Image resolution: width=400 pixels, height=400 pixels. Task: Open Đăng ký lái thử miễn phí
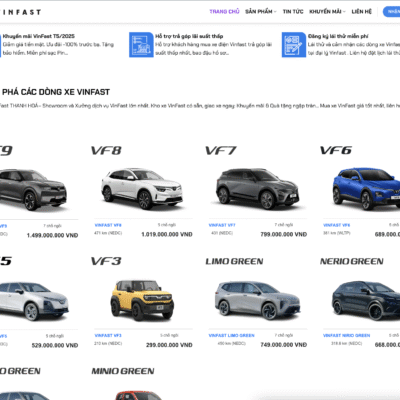(x=338, y=36)
